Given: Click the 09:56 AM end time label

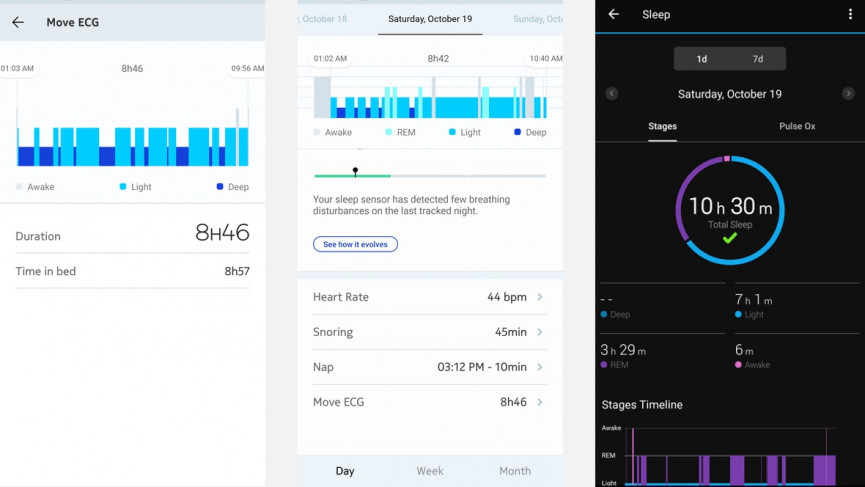Looking at the screenshot, I should click(x=247, y=68).
